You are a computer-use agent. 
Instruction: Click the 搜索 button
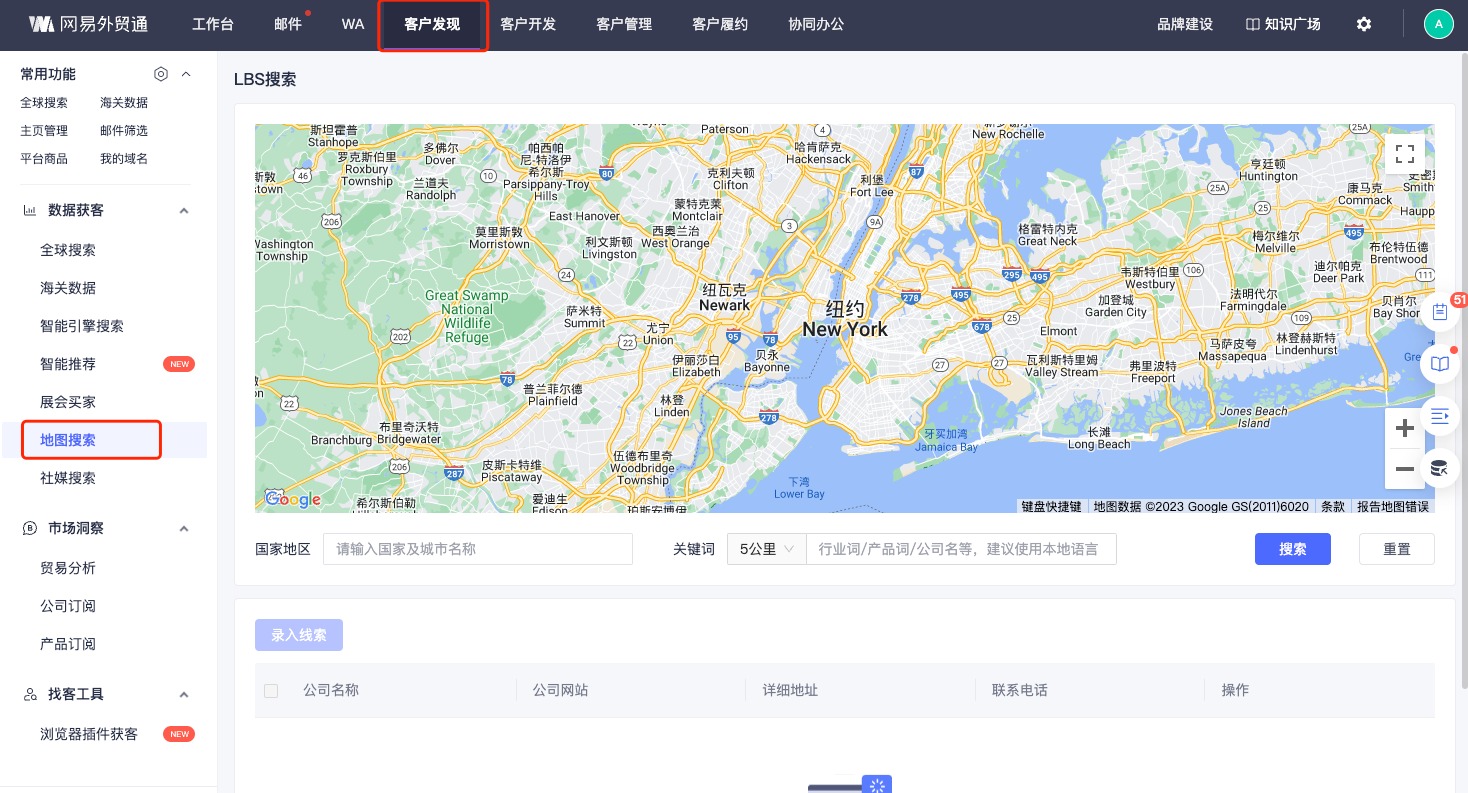[1292, 549]
